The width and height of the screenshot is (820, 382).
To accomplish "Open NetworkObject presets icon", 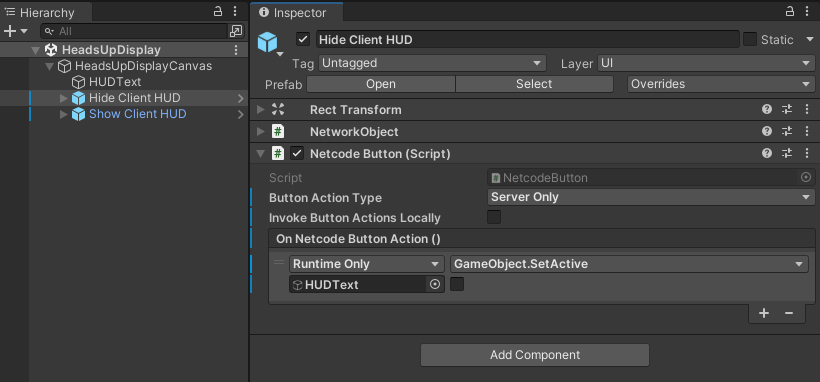I will click(787, 131).
